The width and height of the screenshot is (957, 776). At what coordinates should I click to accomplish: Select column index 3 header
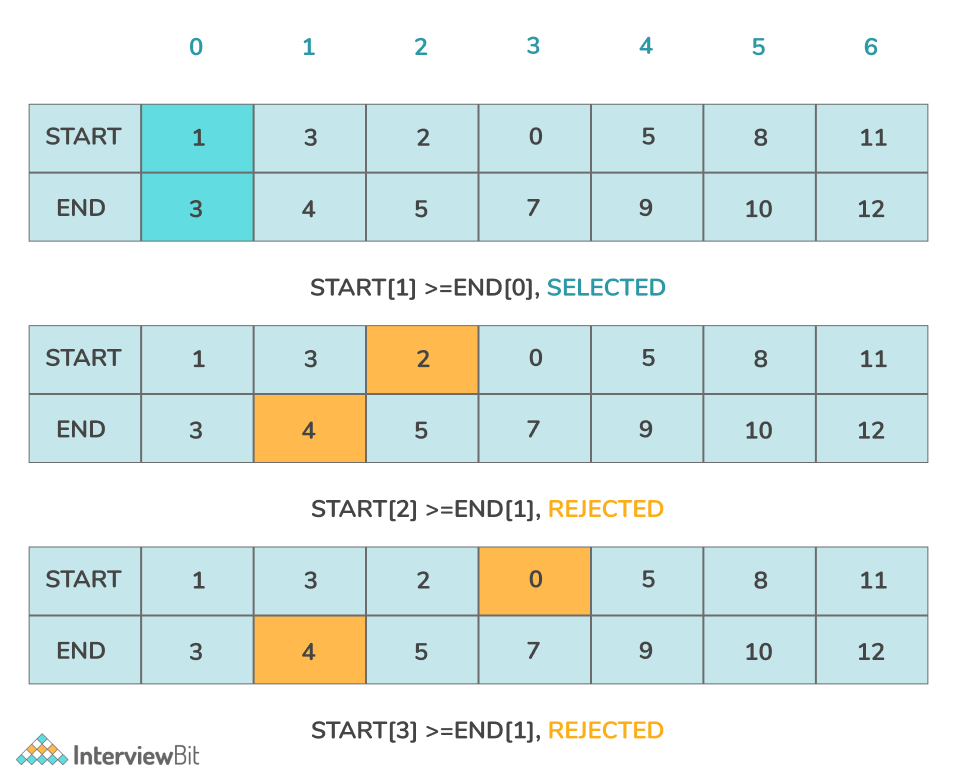[533, 46]
